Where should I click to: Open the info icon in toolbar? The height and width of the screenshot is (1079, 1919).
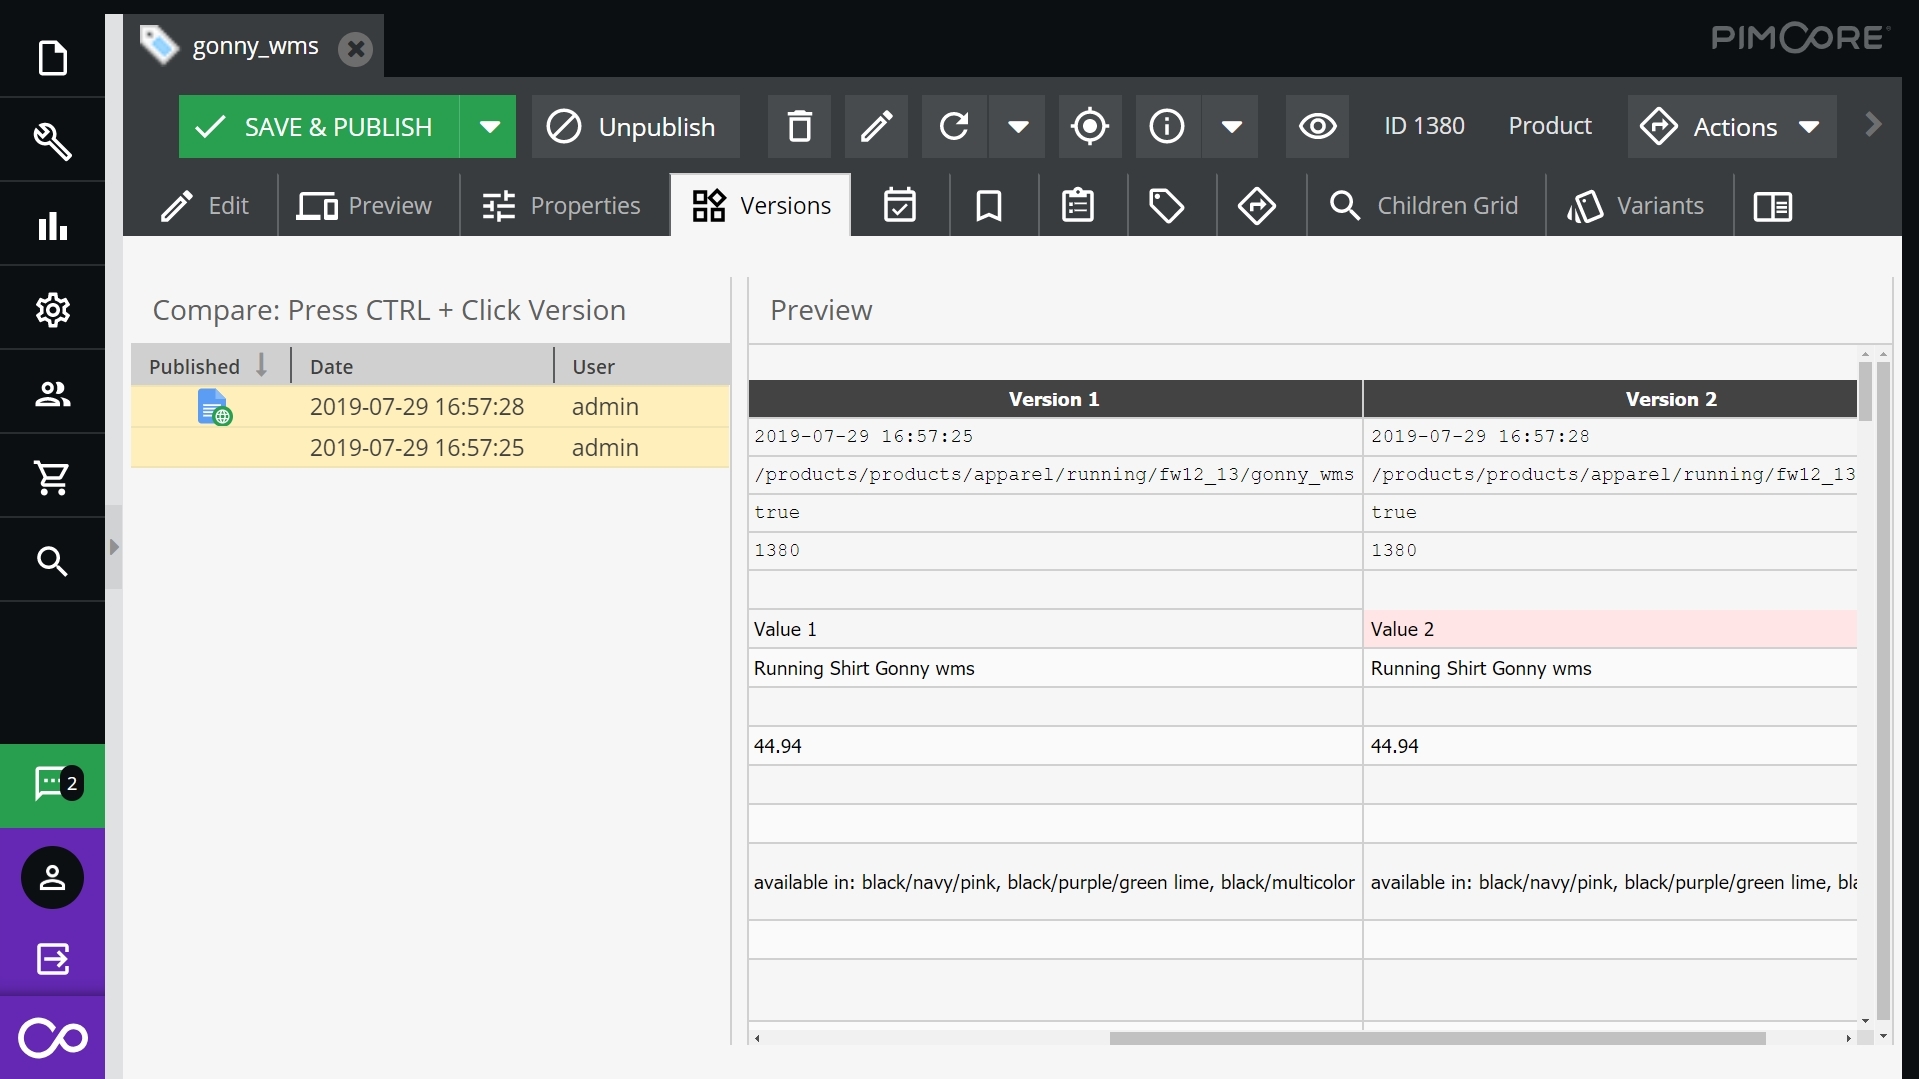click(1167, 127)
